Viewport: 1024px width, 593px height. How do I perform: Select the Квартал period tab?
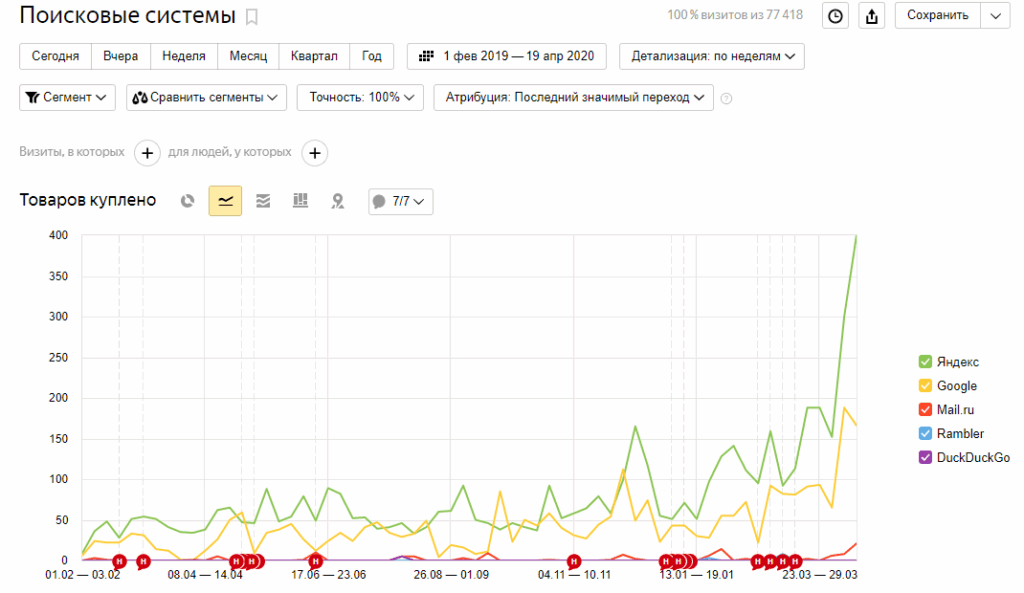click(314, 57)
